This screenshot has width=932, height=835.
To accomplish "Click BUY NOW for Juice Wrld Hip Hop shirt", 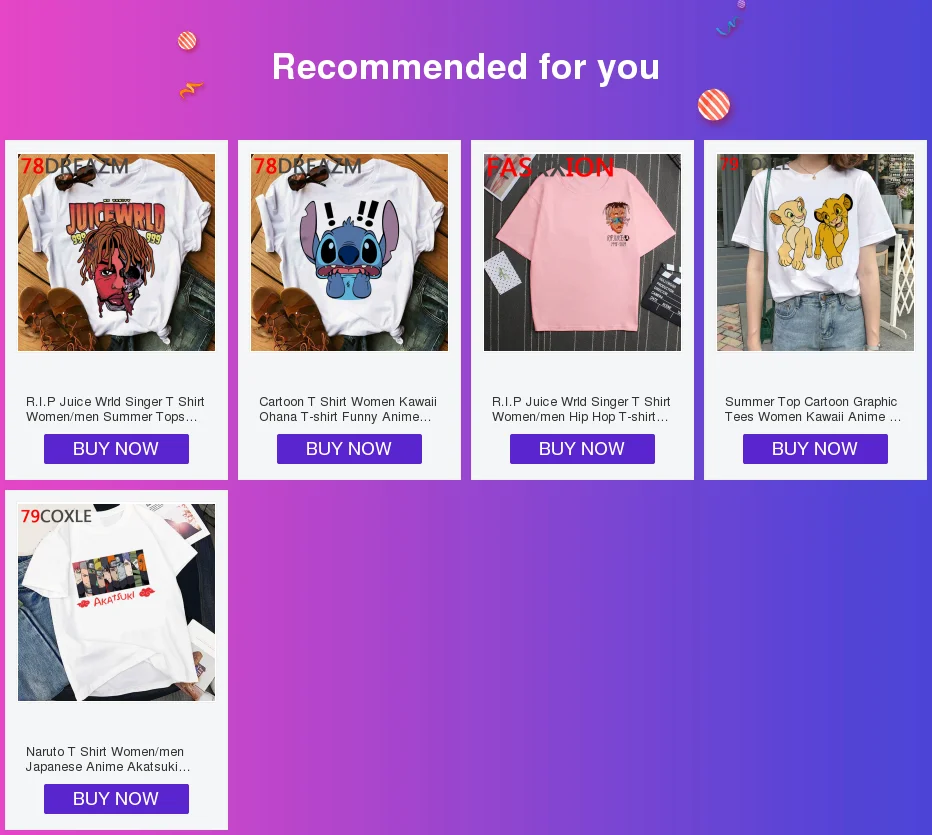I will coord(582,449).
